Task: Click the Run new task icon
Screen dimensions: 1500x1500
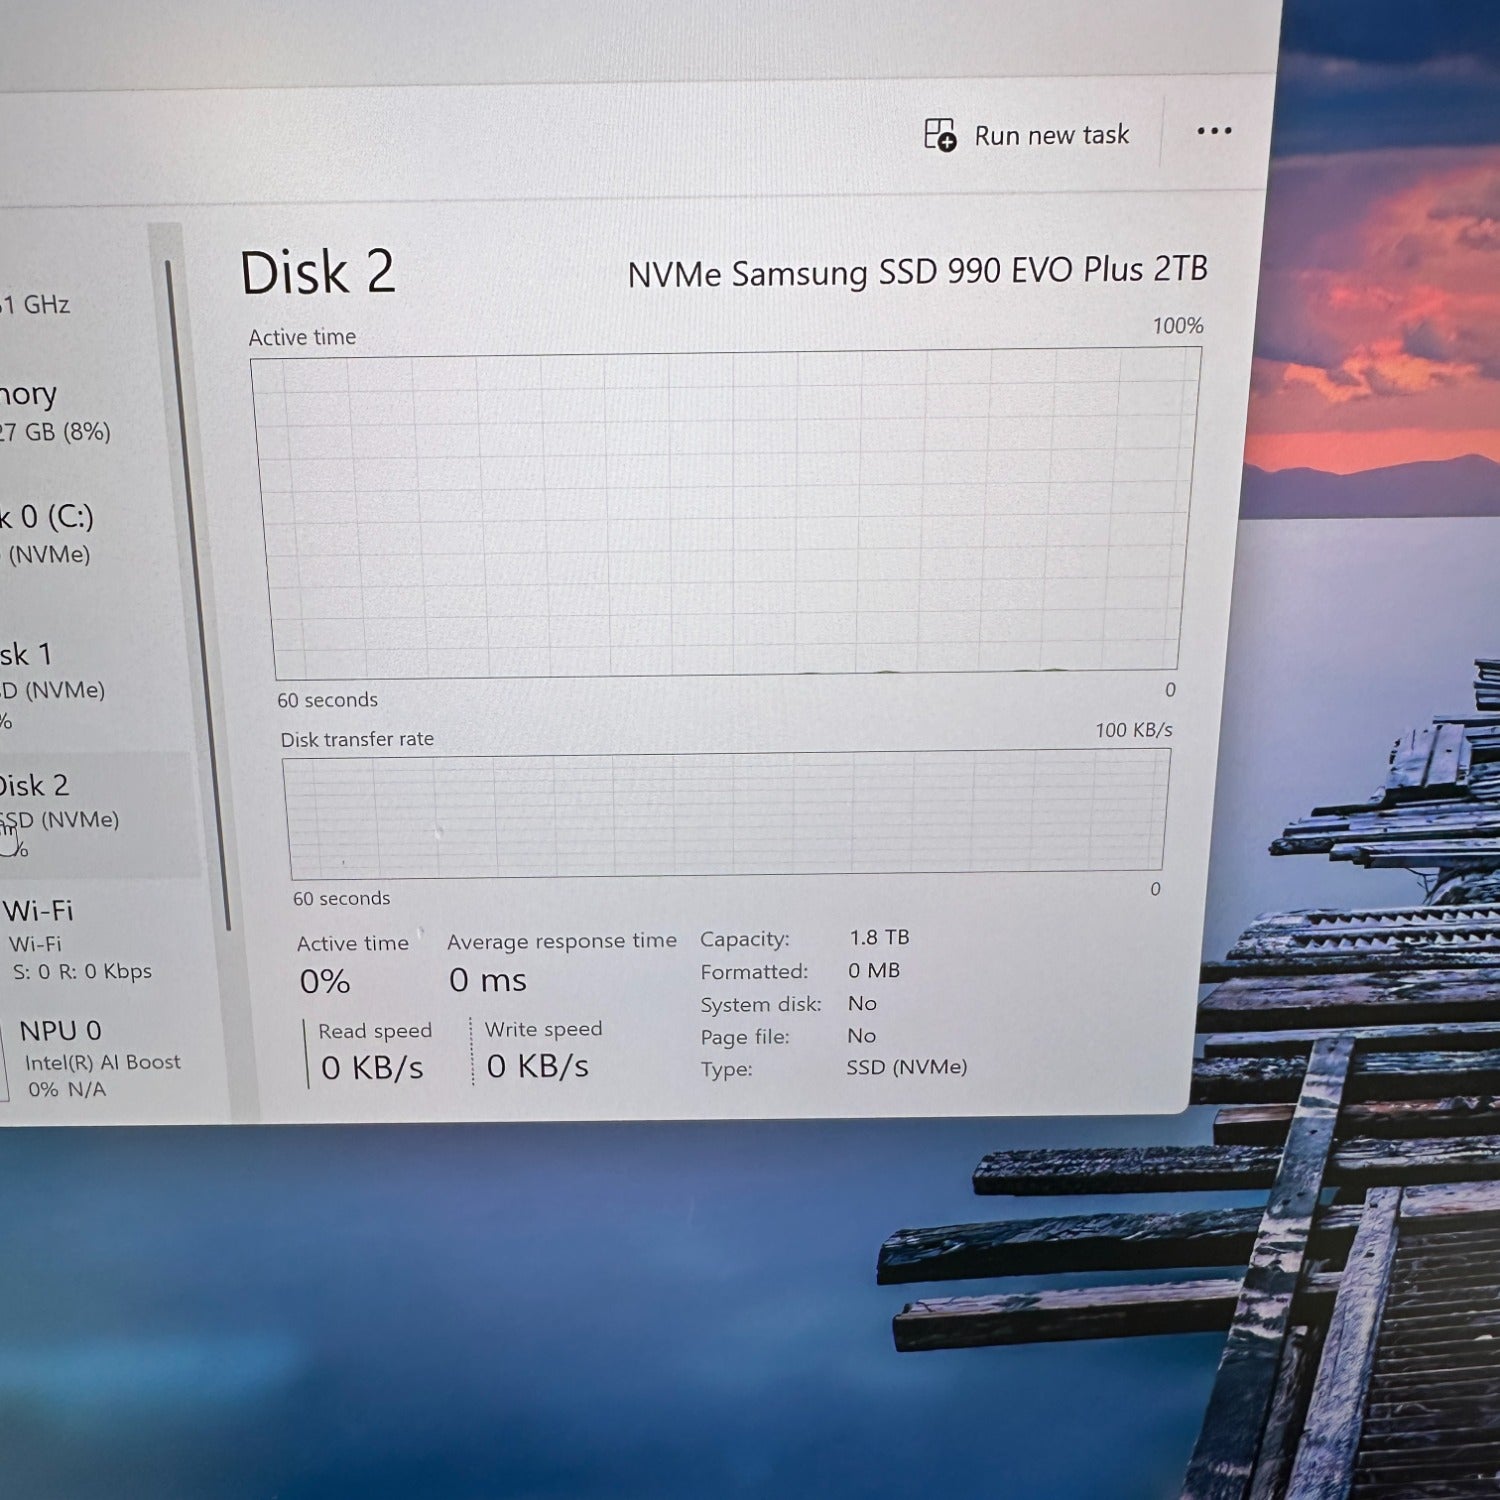Action: 939,134
